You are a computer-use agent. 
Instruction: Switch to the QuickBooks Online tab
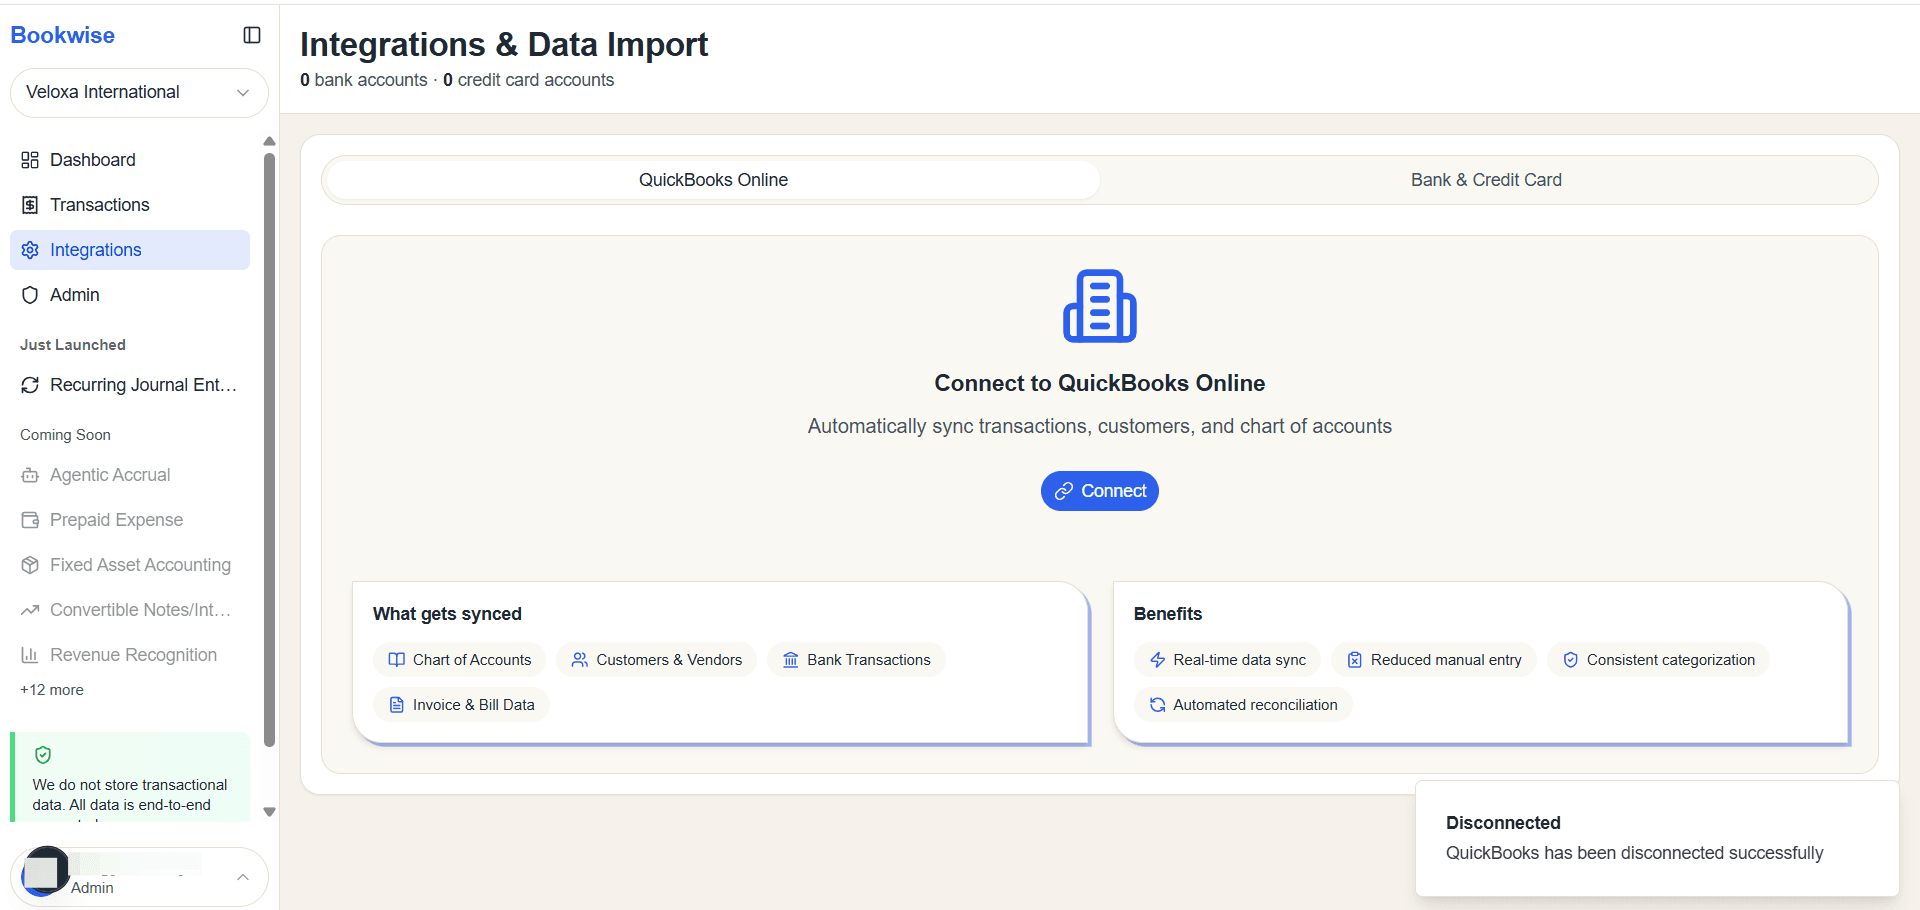pyautogui.click(x=713, y=180)
